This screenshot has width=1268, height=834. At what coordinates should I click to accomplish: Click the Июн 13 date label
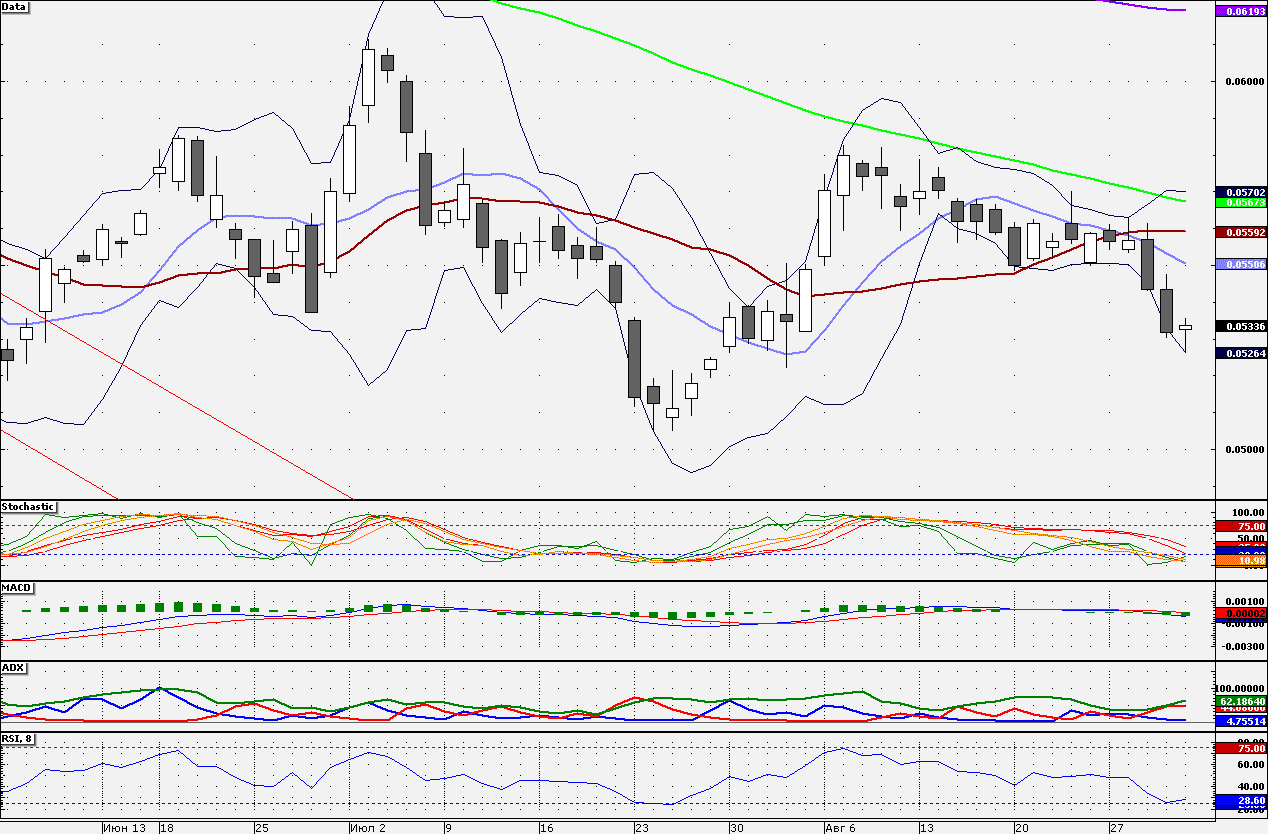point(125,828)
